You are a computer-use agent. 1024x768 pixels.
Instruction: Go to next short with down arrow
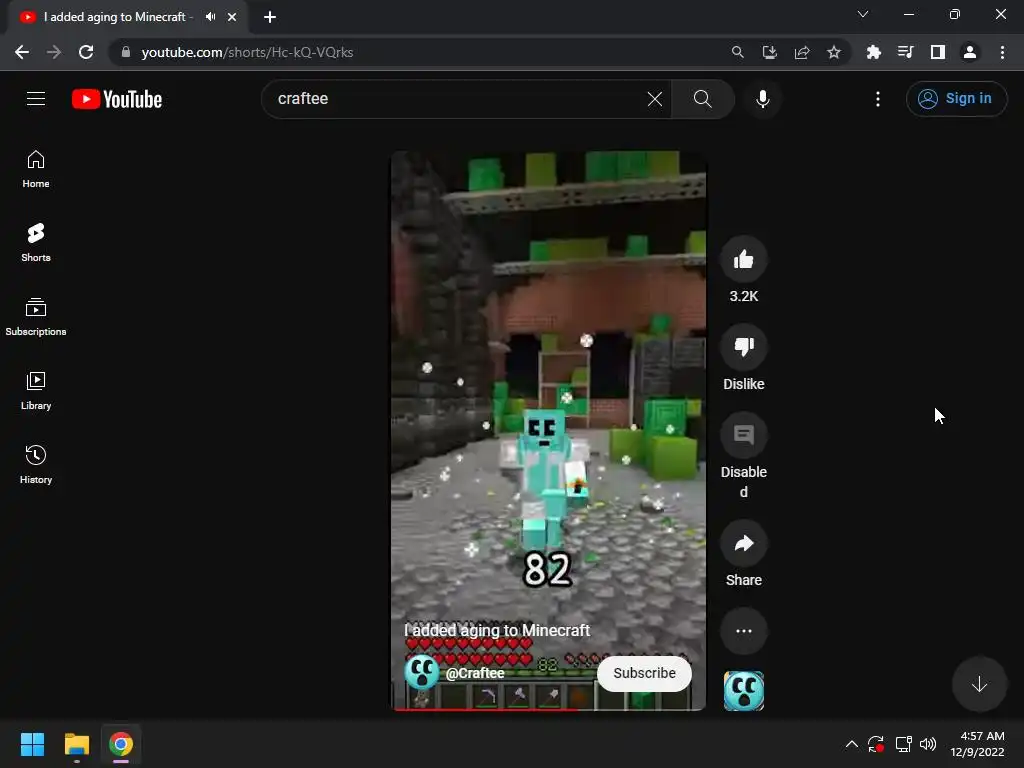click(979, 684)
